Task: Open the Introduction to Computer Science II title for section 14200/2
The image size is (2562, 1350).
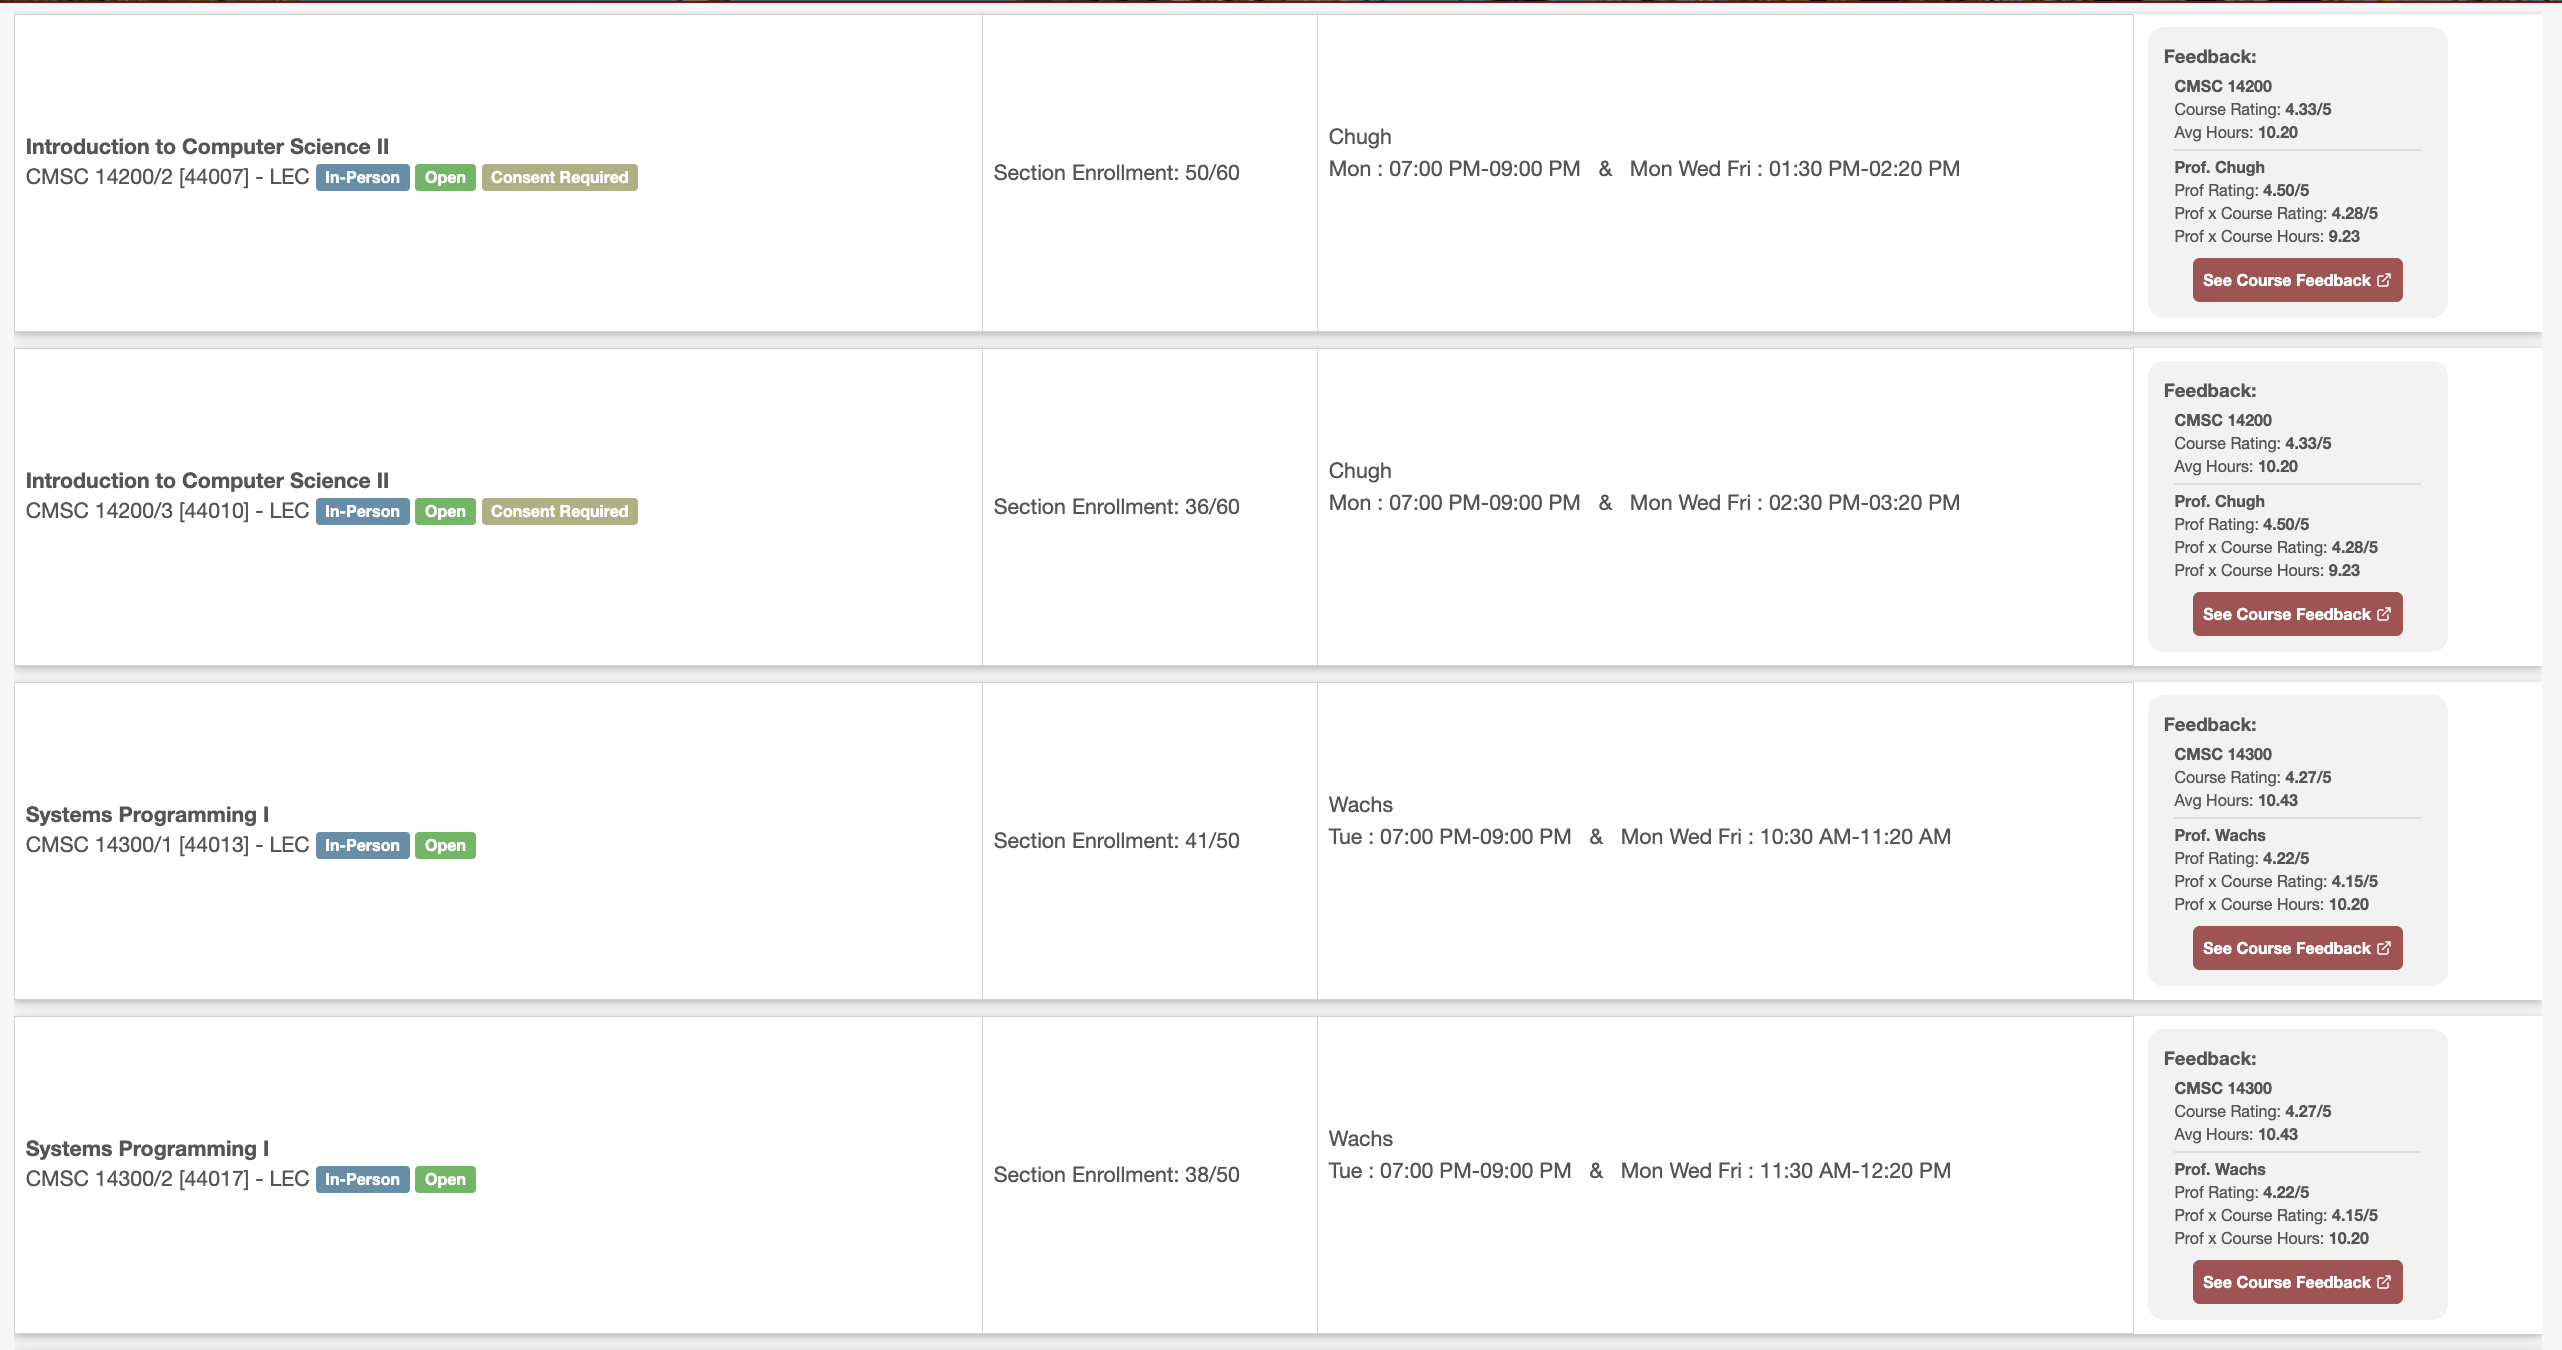Action: 207,146
